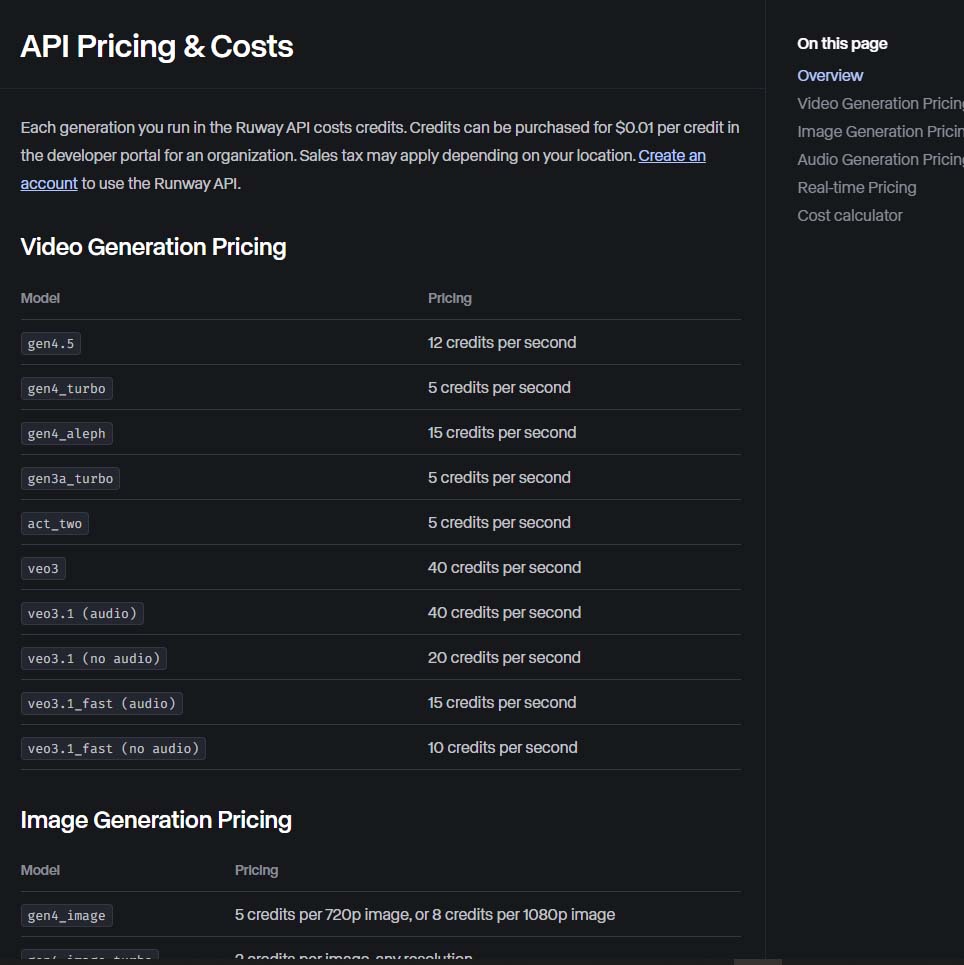Select the veo3.1 (no audio) tag

(x=94, y=658)
